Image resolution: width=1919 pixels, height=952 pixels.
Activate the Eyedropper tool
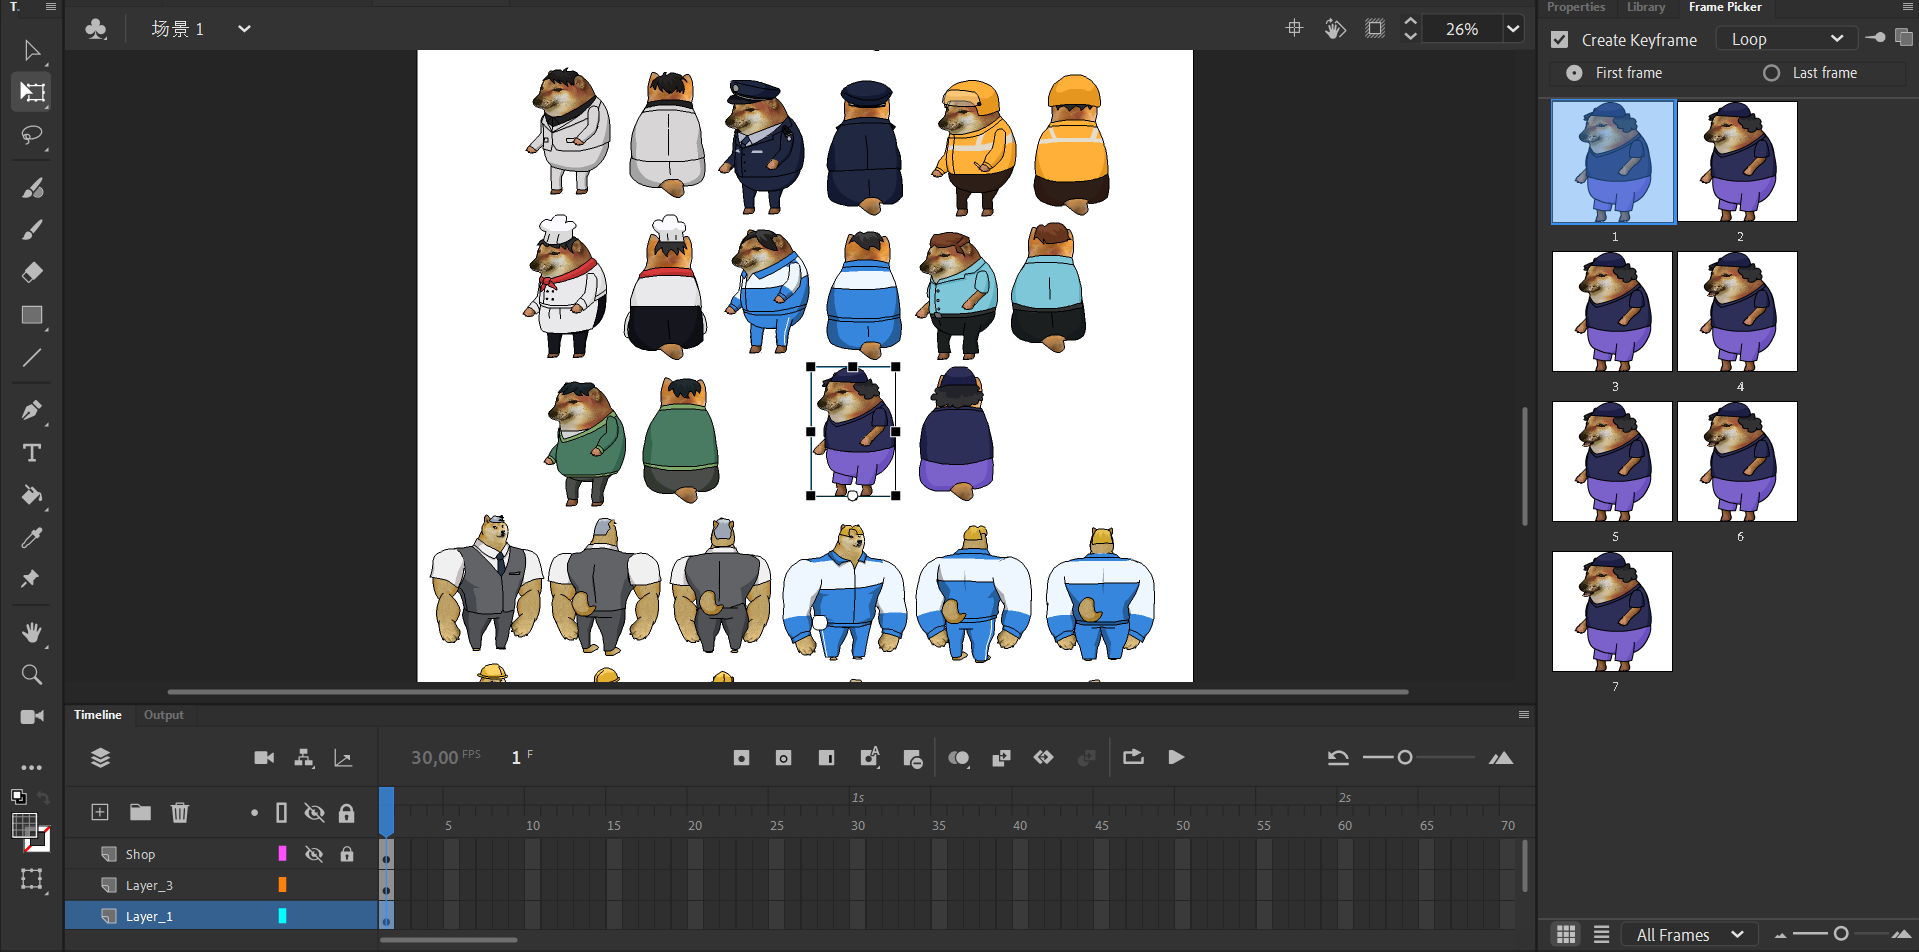tap(32, 538)
